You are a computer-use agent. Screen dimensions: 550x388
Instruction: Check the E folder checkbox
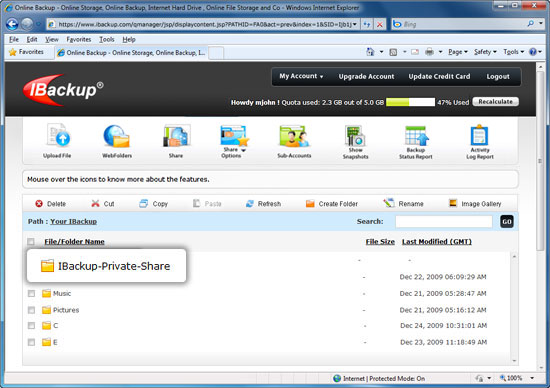point(31,342)
